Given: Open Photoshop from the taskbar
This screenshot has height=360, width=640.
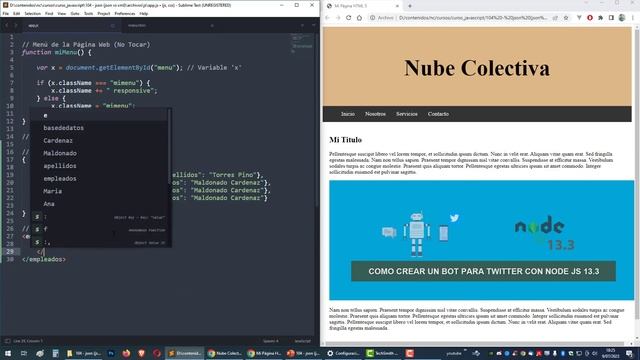Looking at the screenshot, I should coord(111,353).
